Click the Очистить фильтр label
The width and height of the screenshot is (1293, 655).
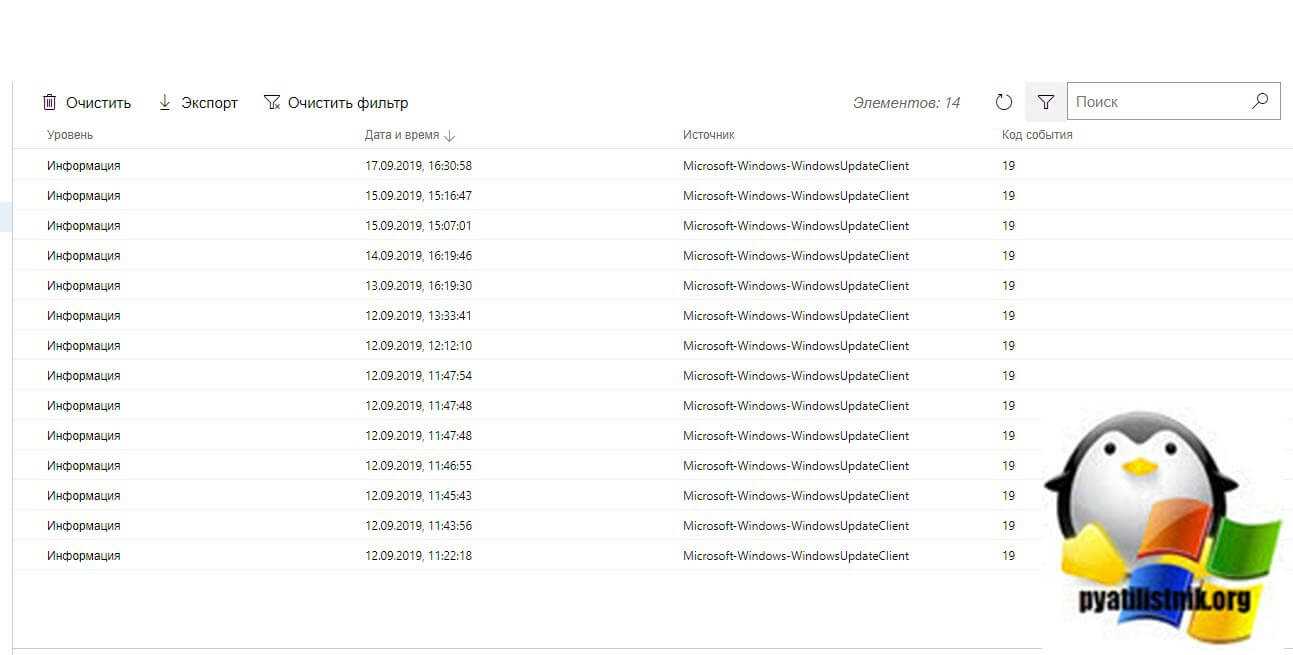[x=348, y=103]
